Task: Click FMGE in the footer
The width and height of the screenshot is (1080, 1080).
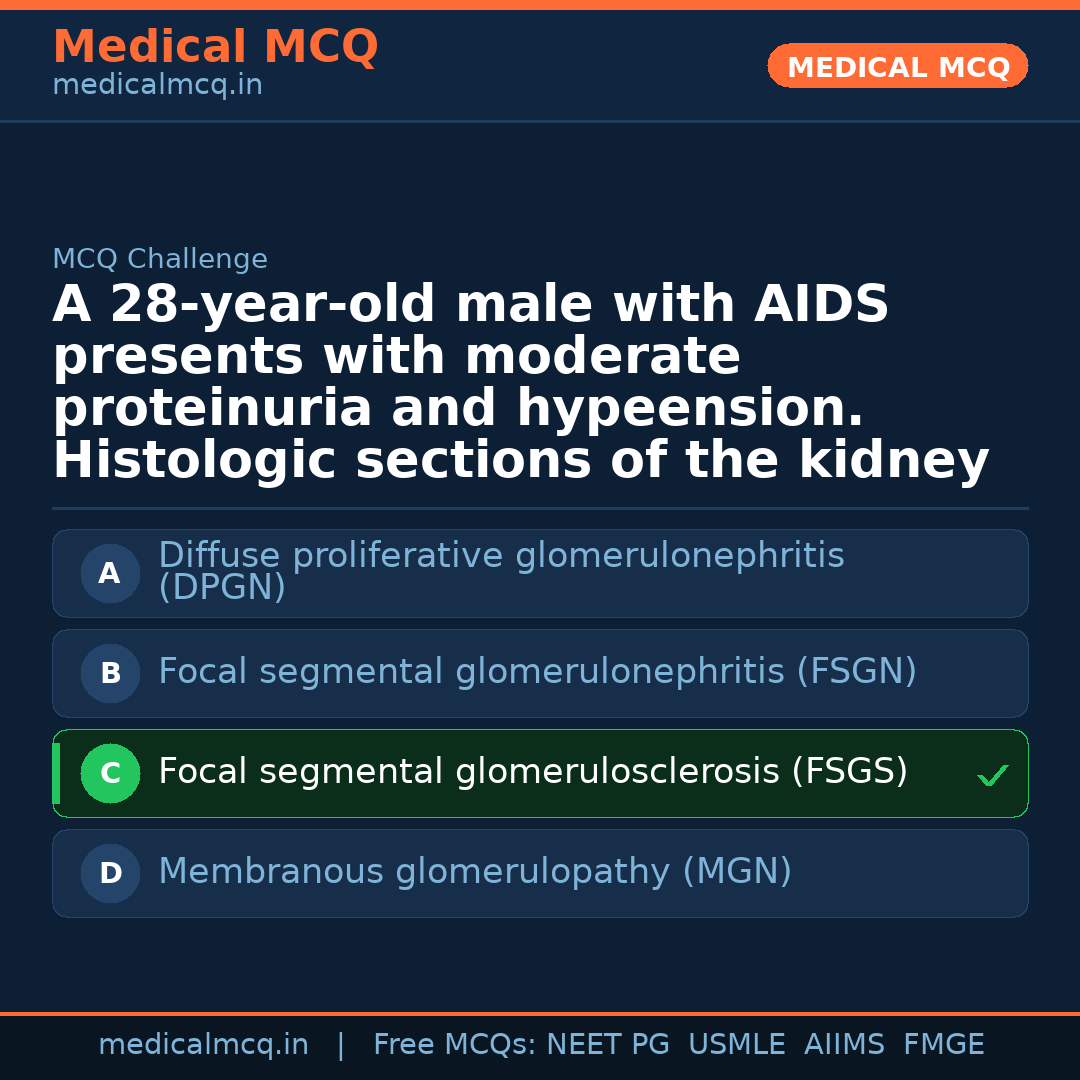Action: pos(943,1045)
